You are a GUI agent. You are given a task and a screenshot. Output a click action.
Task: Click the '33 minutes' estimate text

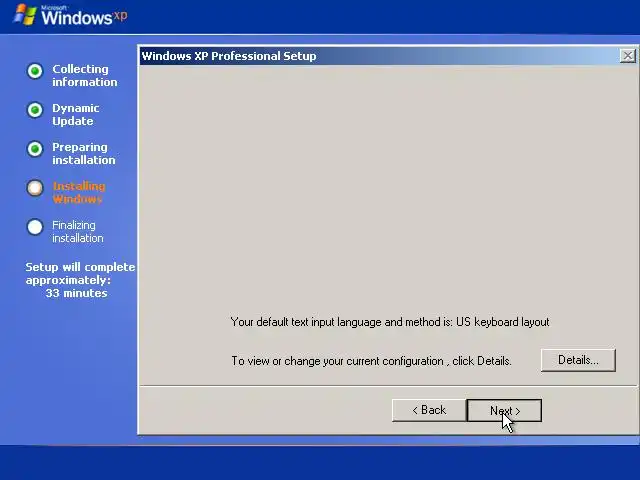coord(76,293)
